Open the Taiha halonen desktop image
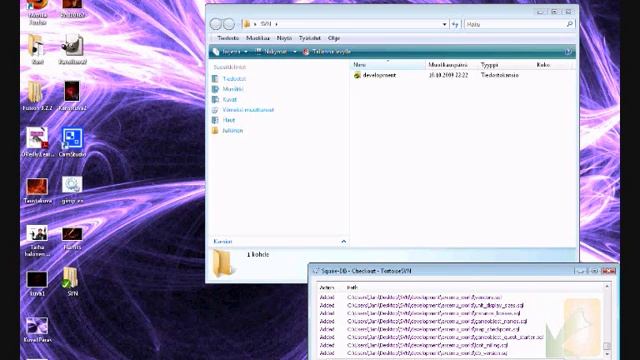Viewport: 640px width, 360px height. (x=37, y=241)
